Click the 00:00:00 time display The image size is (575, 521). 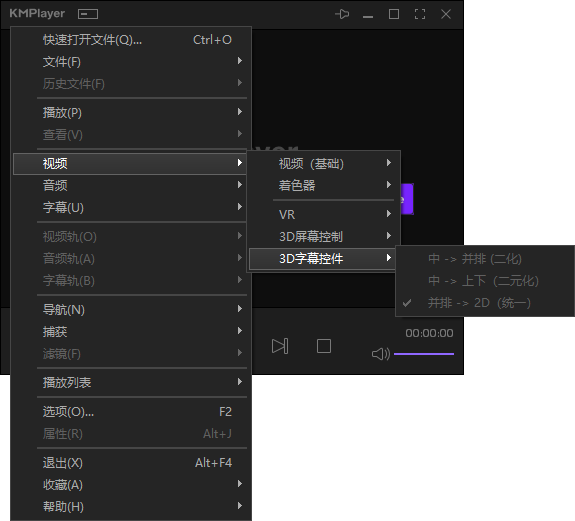pyautogui.click(x=429, y=333)
